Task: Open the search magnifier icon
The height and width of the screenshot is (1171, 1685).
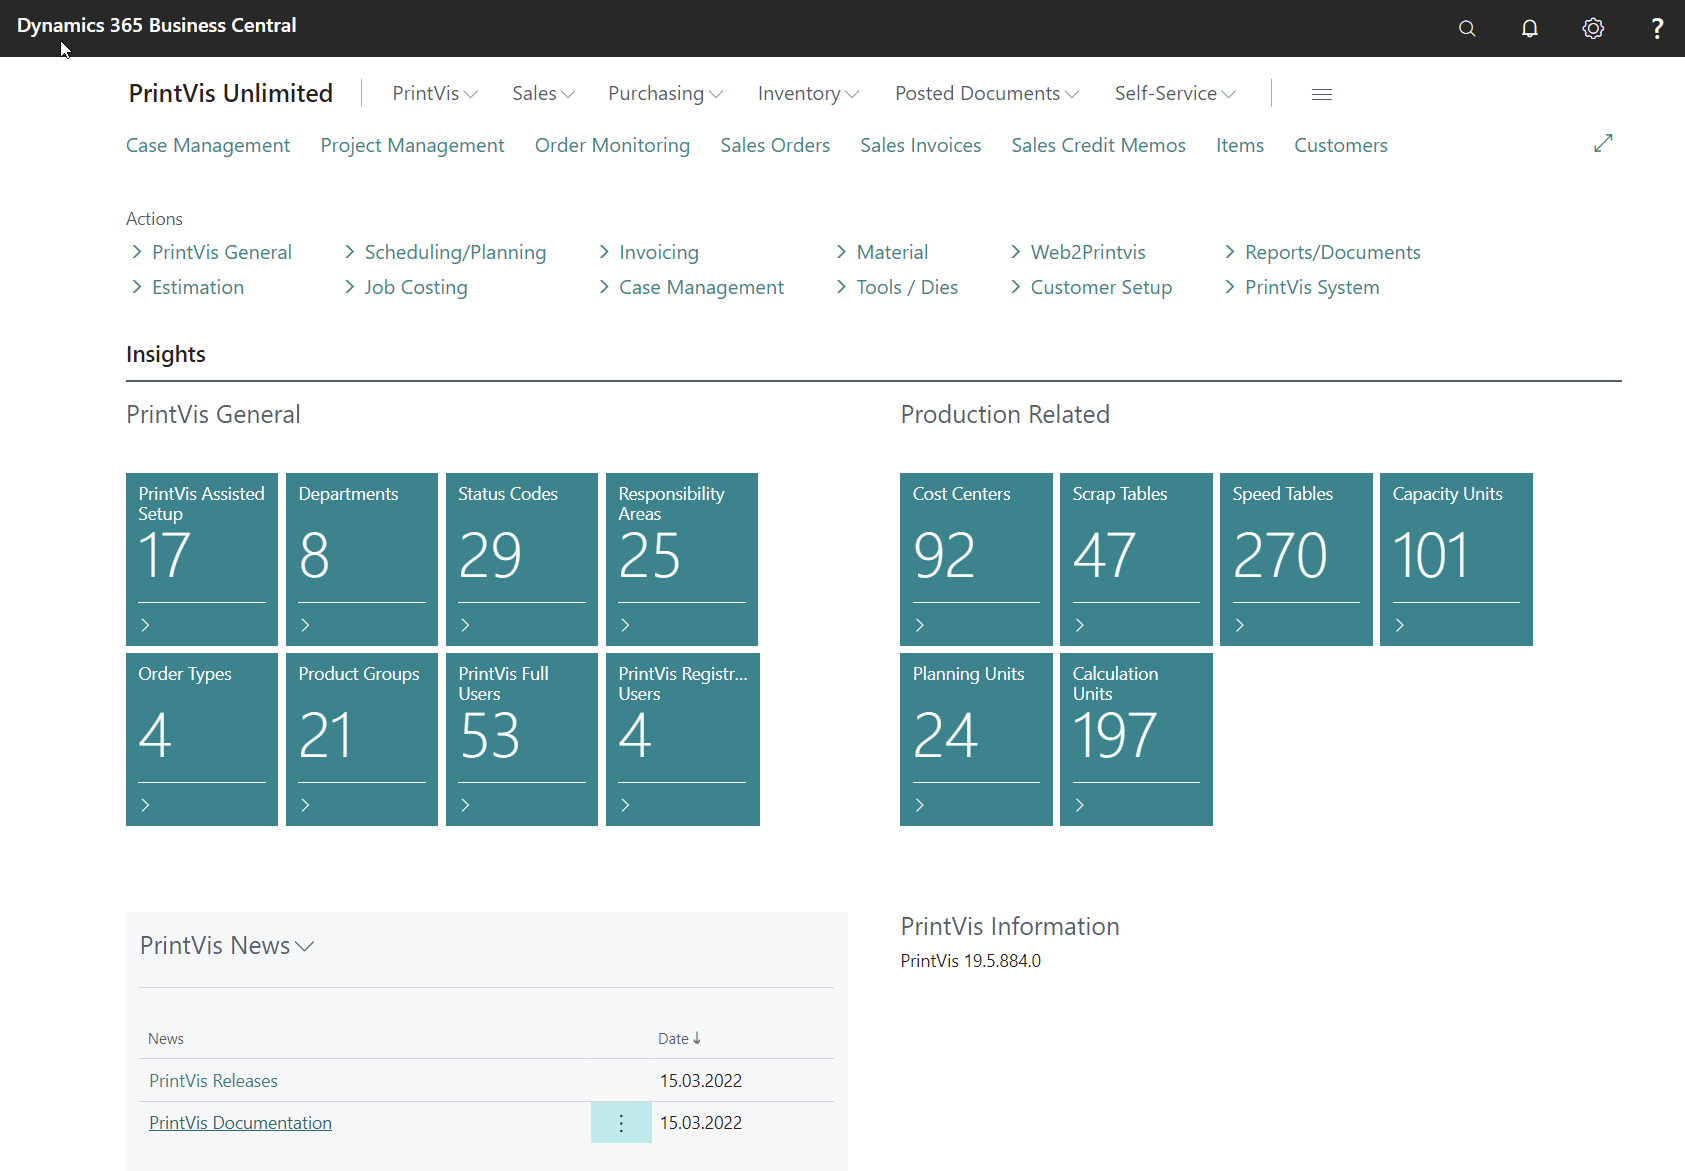Action: coord(1467,28)
